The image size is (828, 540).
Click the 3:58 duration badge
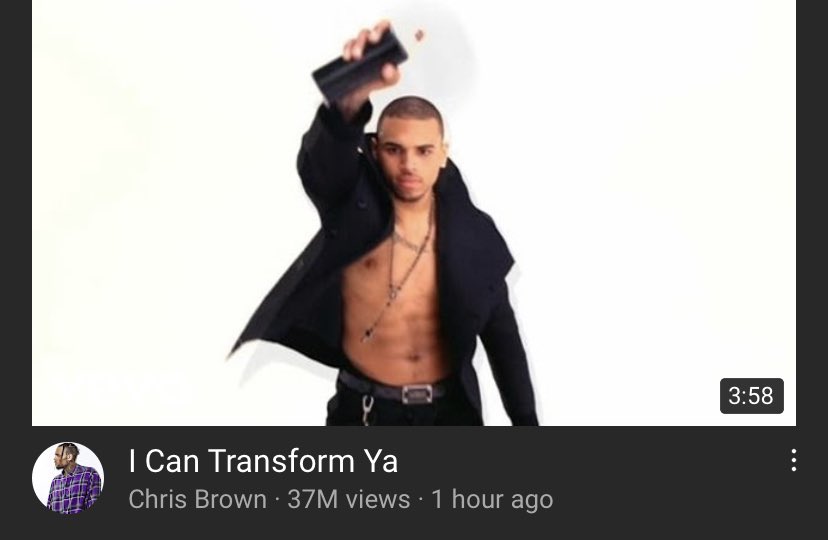point(751,396)
